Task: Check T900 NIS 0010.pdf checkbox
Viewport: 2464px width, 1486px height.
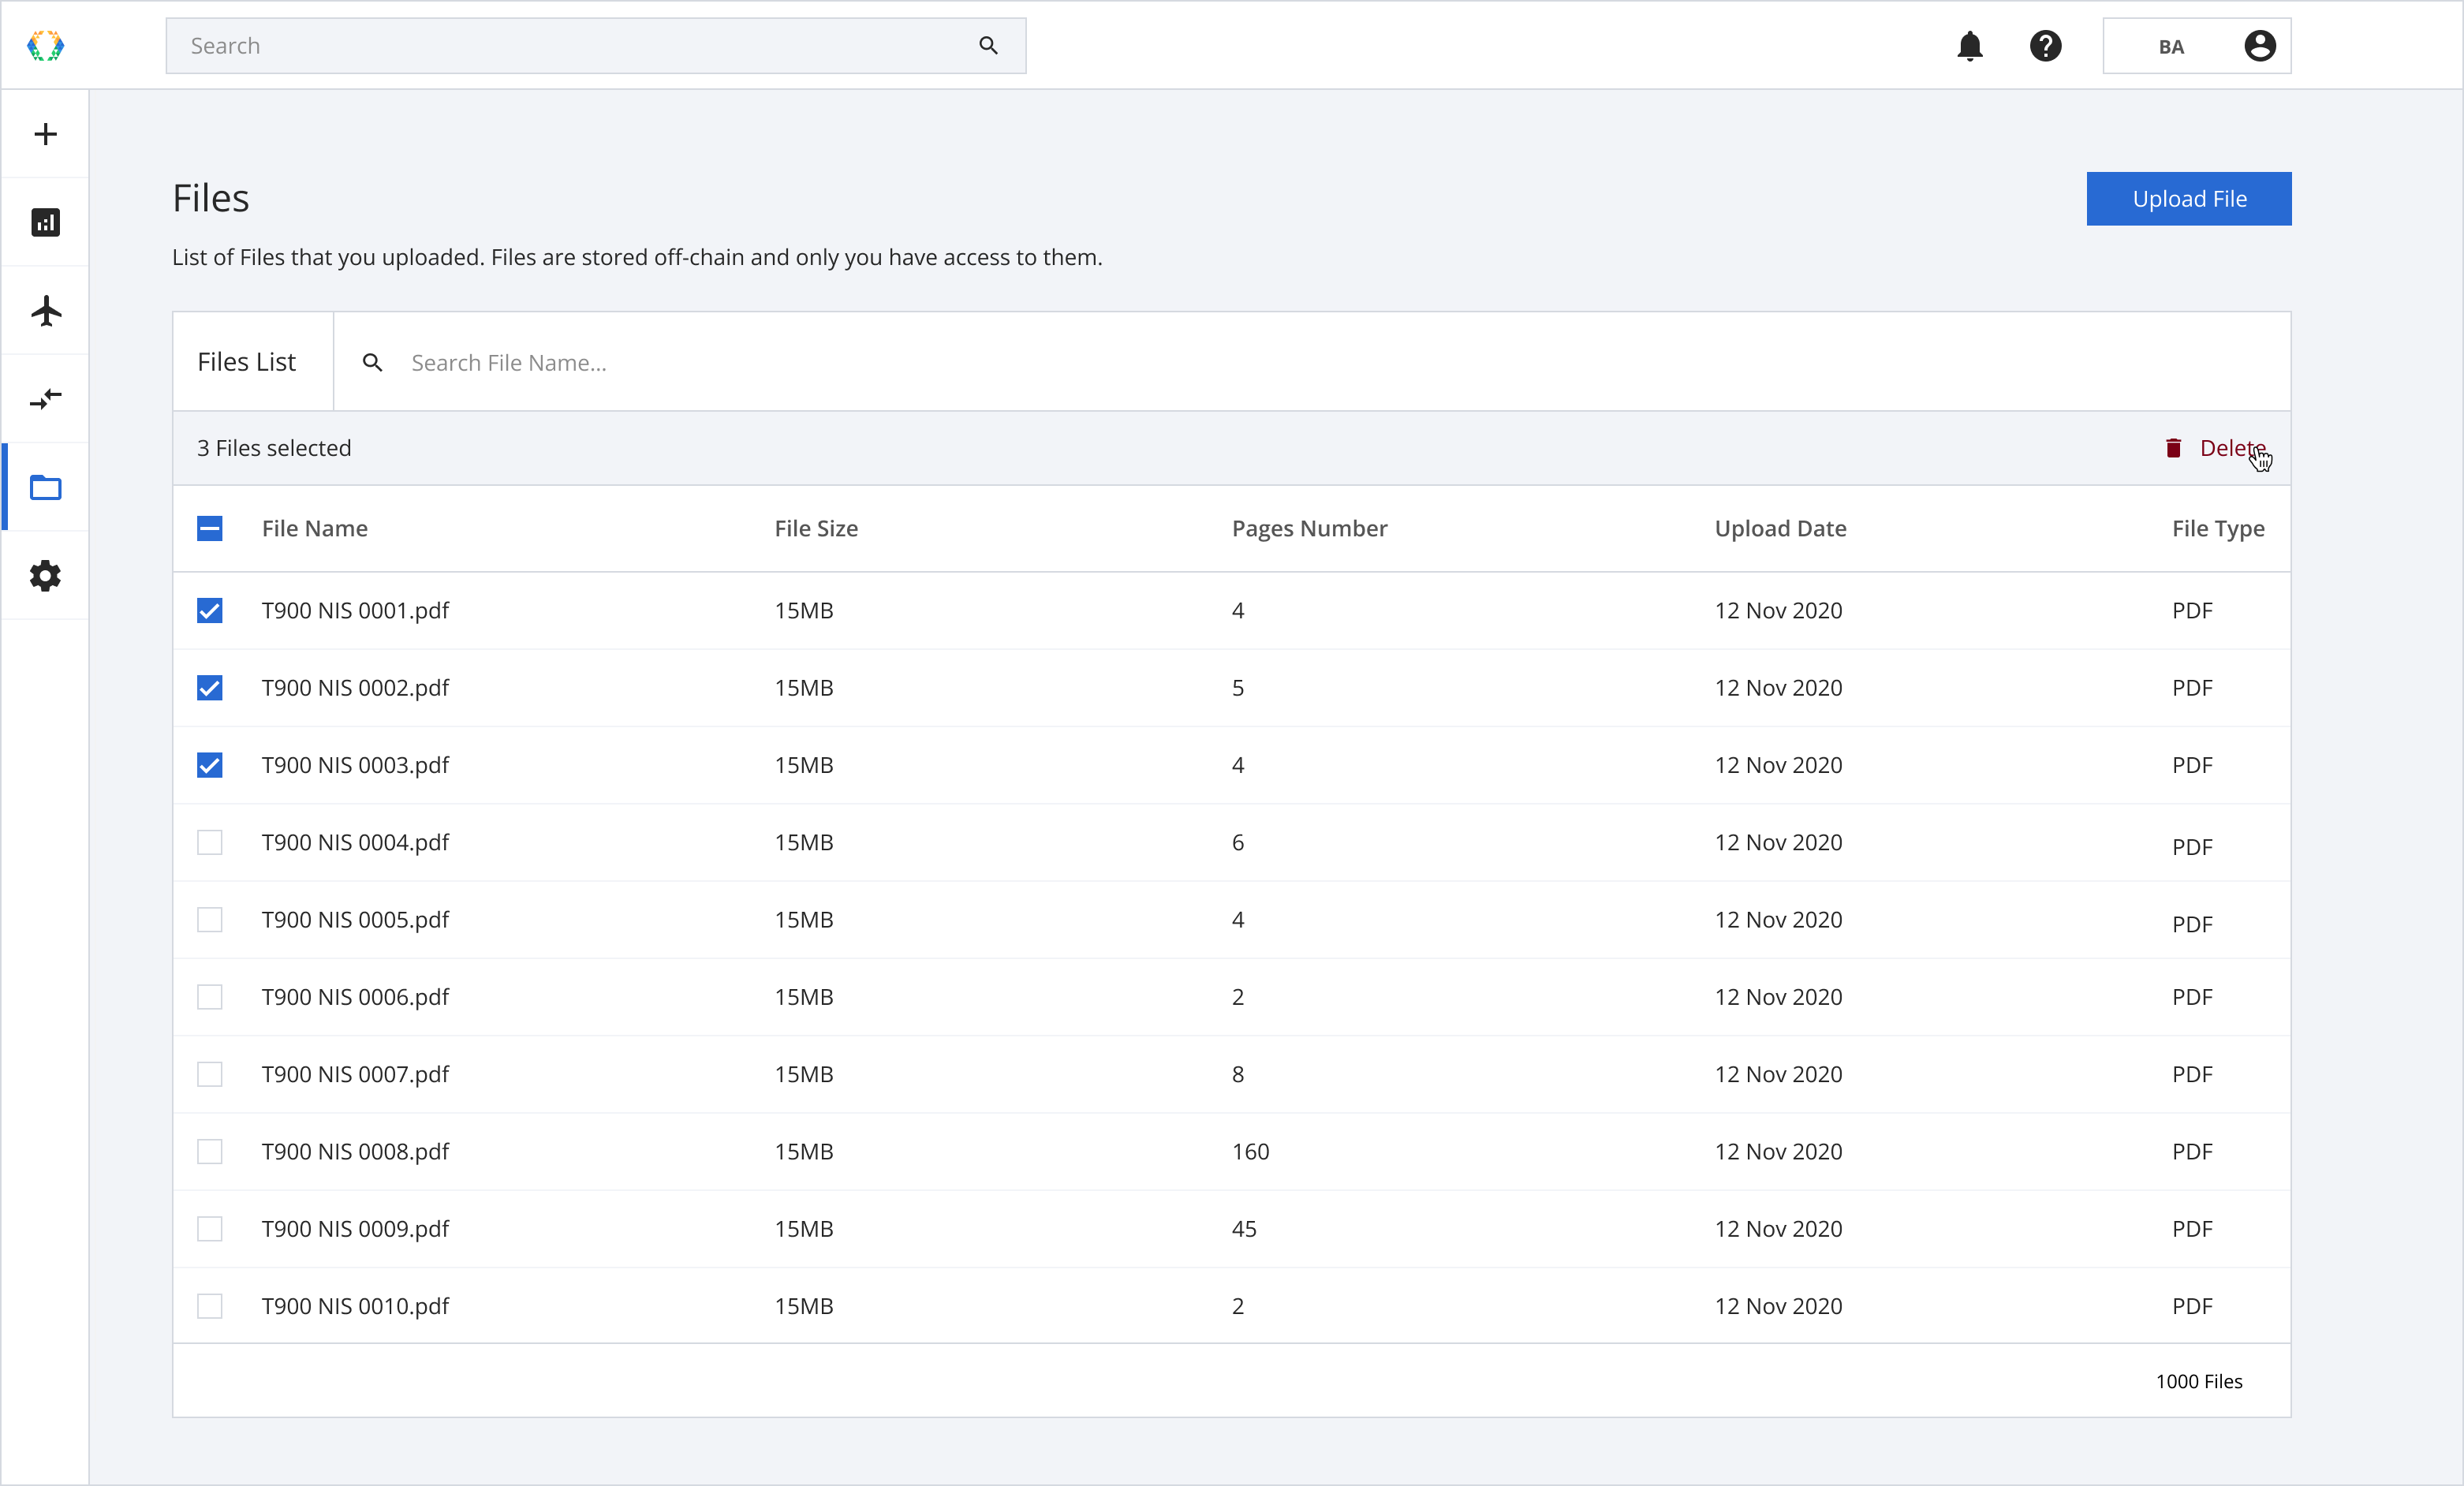Action: [210, 1306]
